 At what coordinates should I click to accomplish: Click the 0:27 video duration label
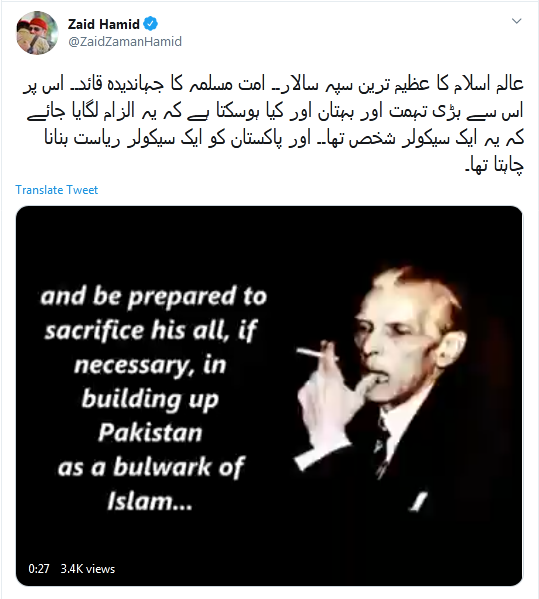tap(39, 569)
